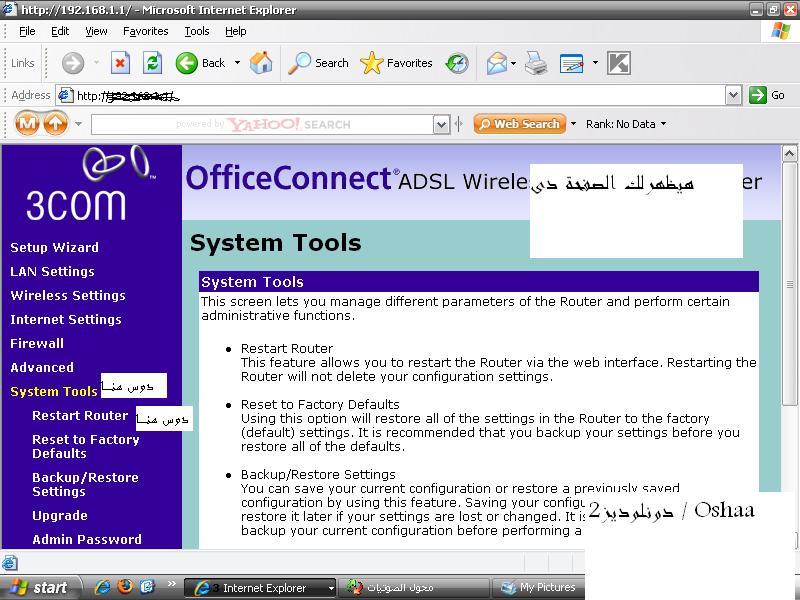Open the Favorites menu
Screen dimensions: 800x600
click(x=145, y=32)
